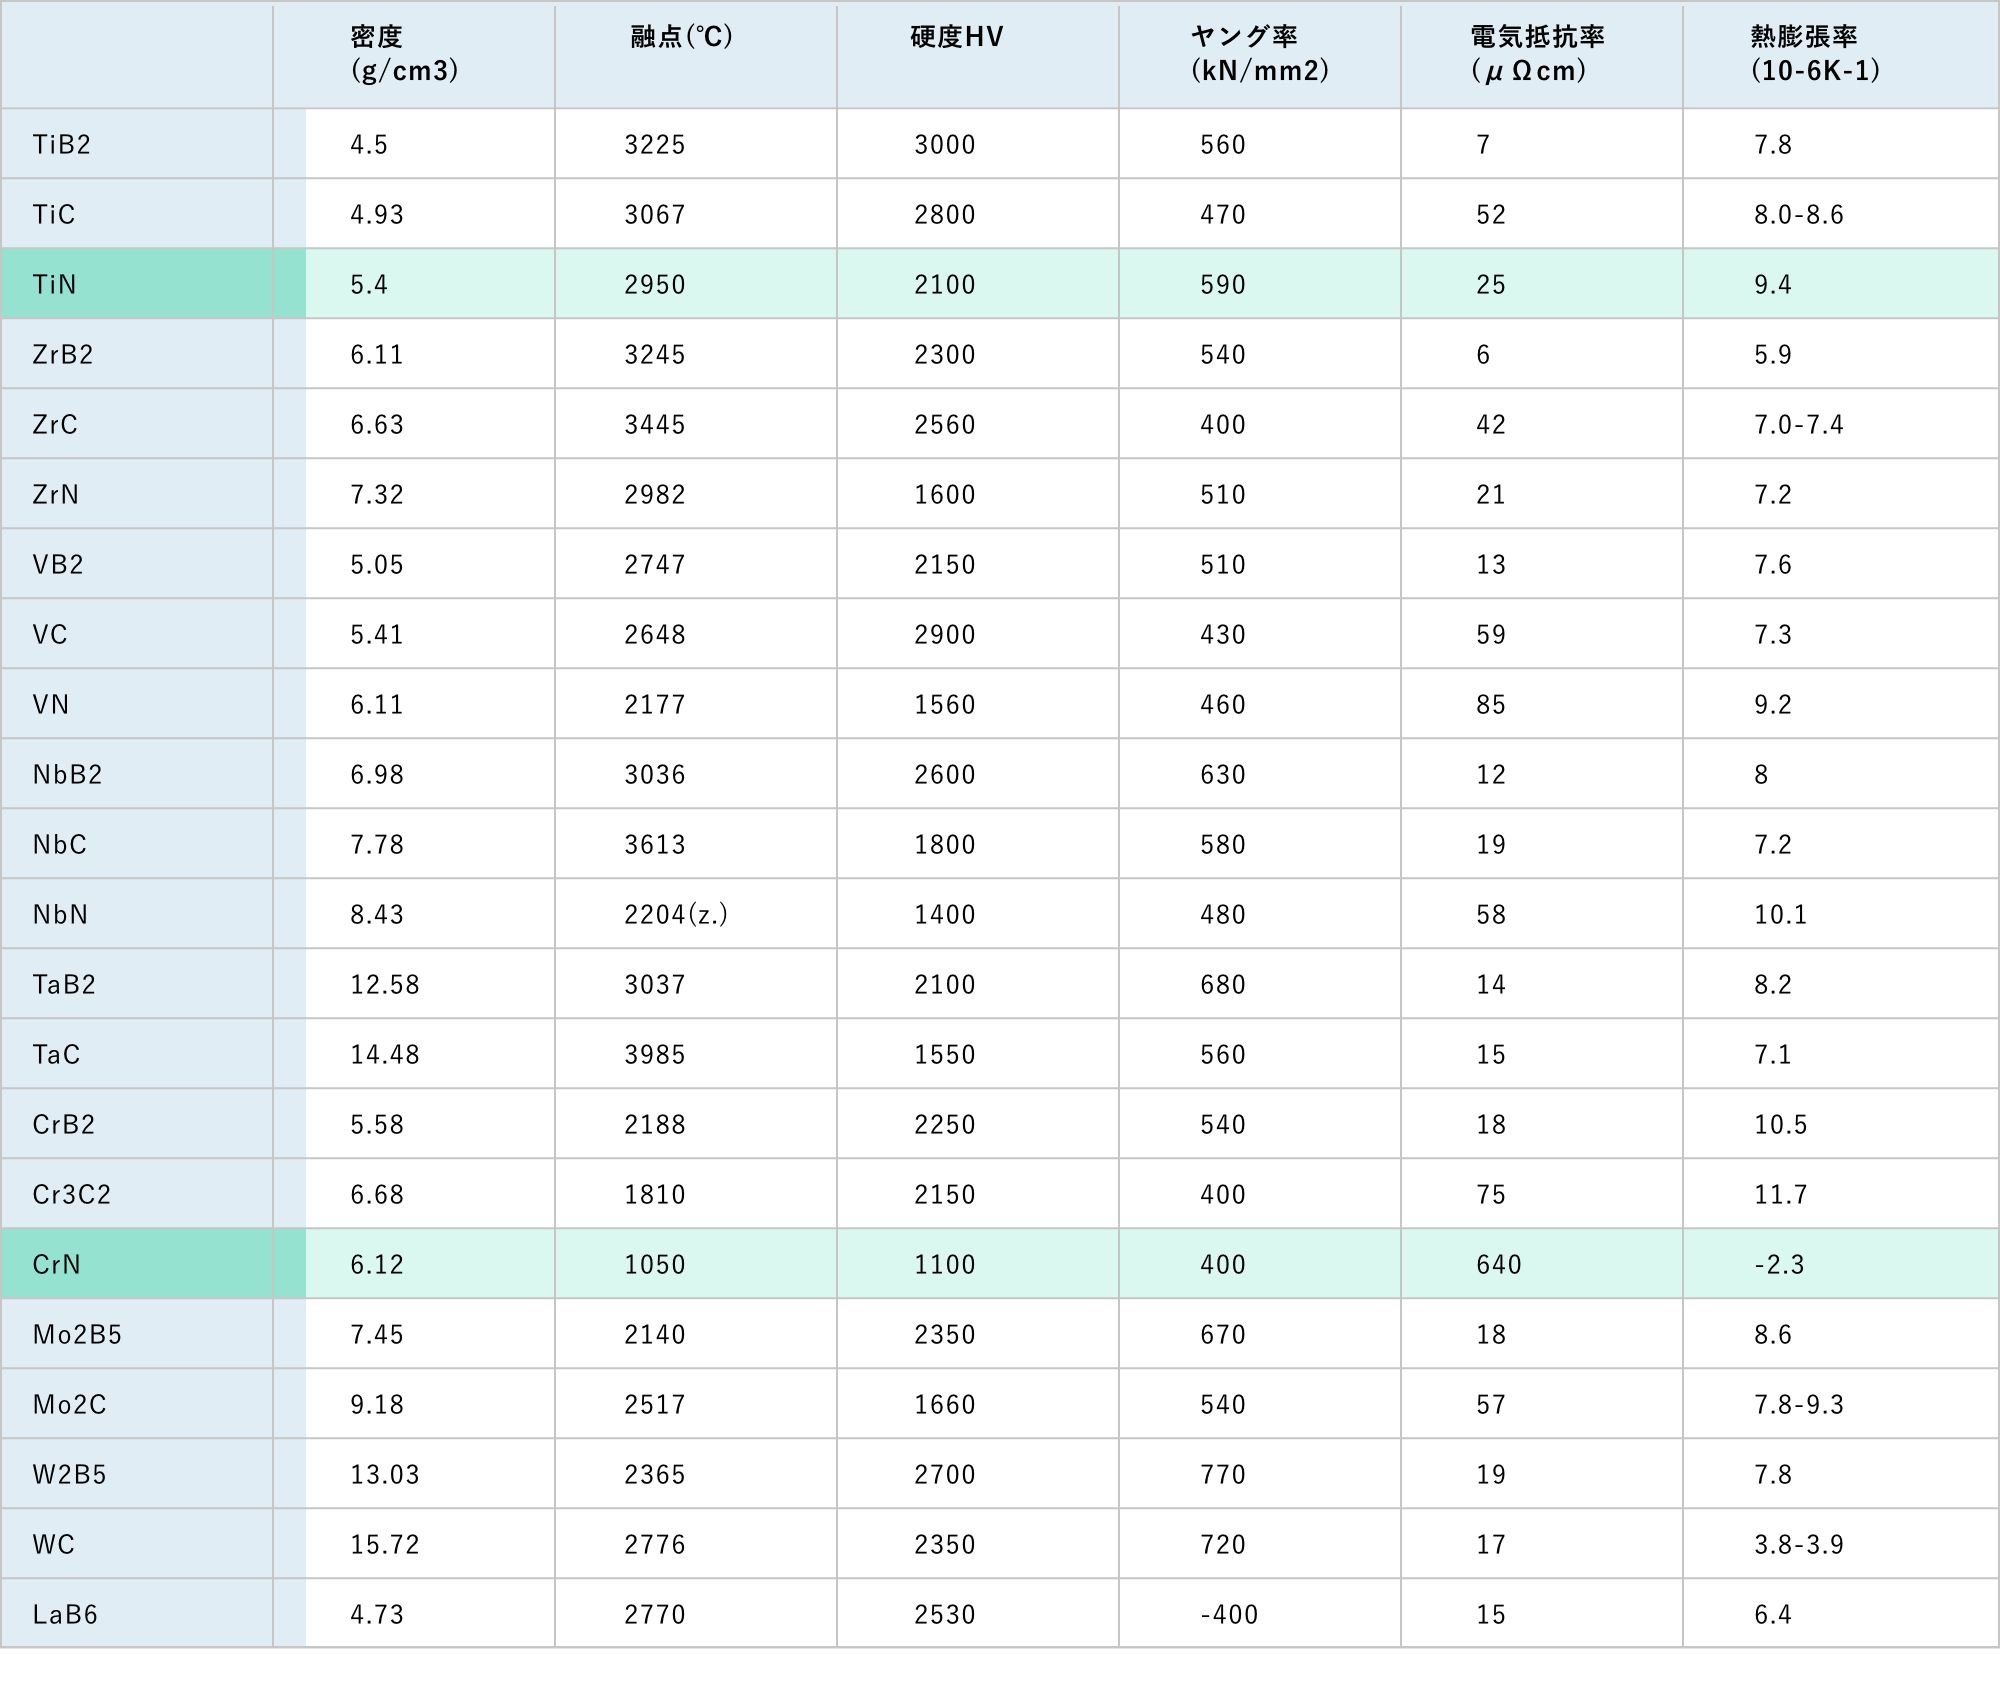Click NbN melting point 2204(z.)
This screenshot has width=2000, height=1700.
pos(676,915)
